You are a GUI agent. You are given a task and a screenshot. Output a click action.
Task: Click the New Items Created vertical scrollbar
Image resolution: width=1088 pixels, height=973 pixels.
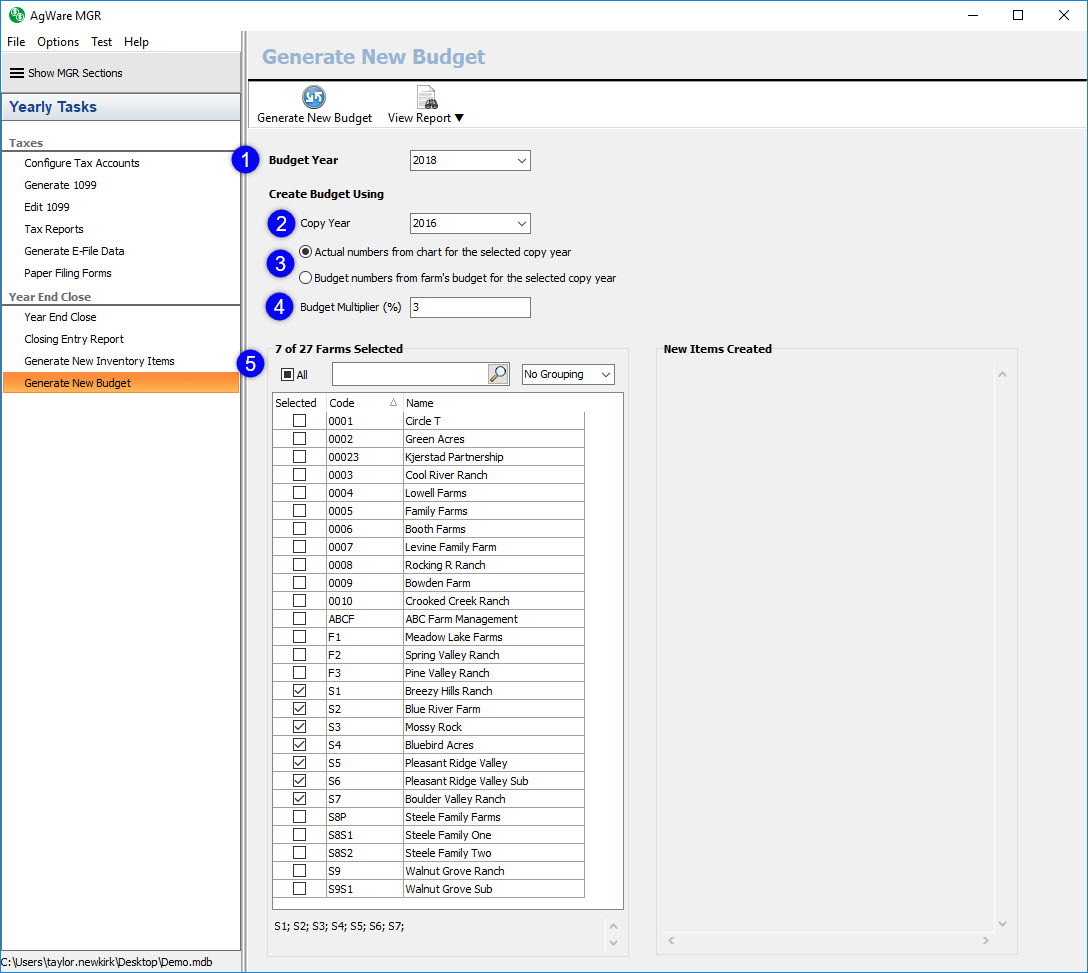(x=1003, y=650)
